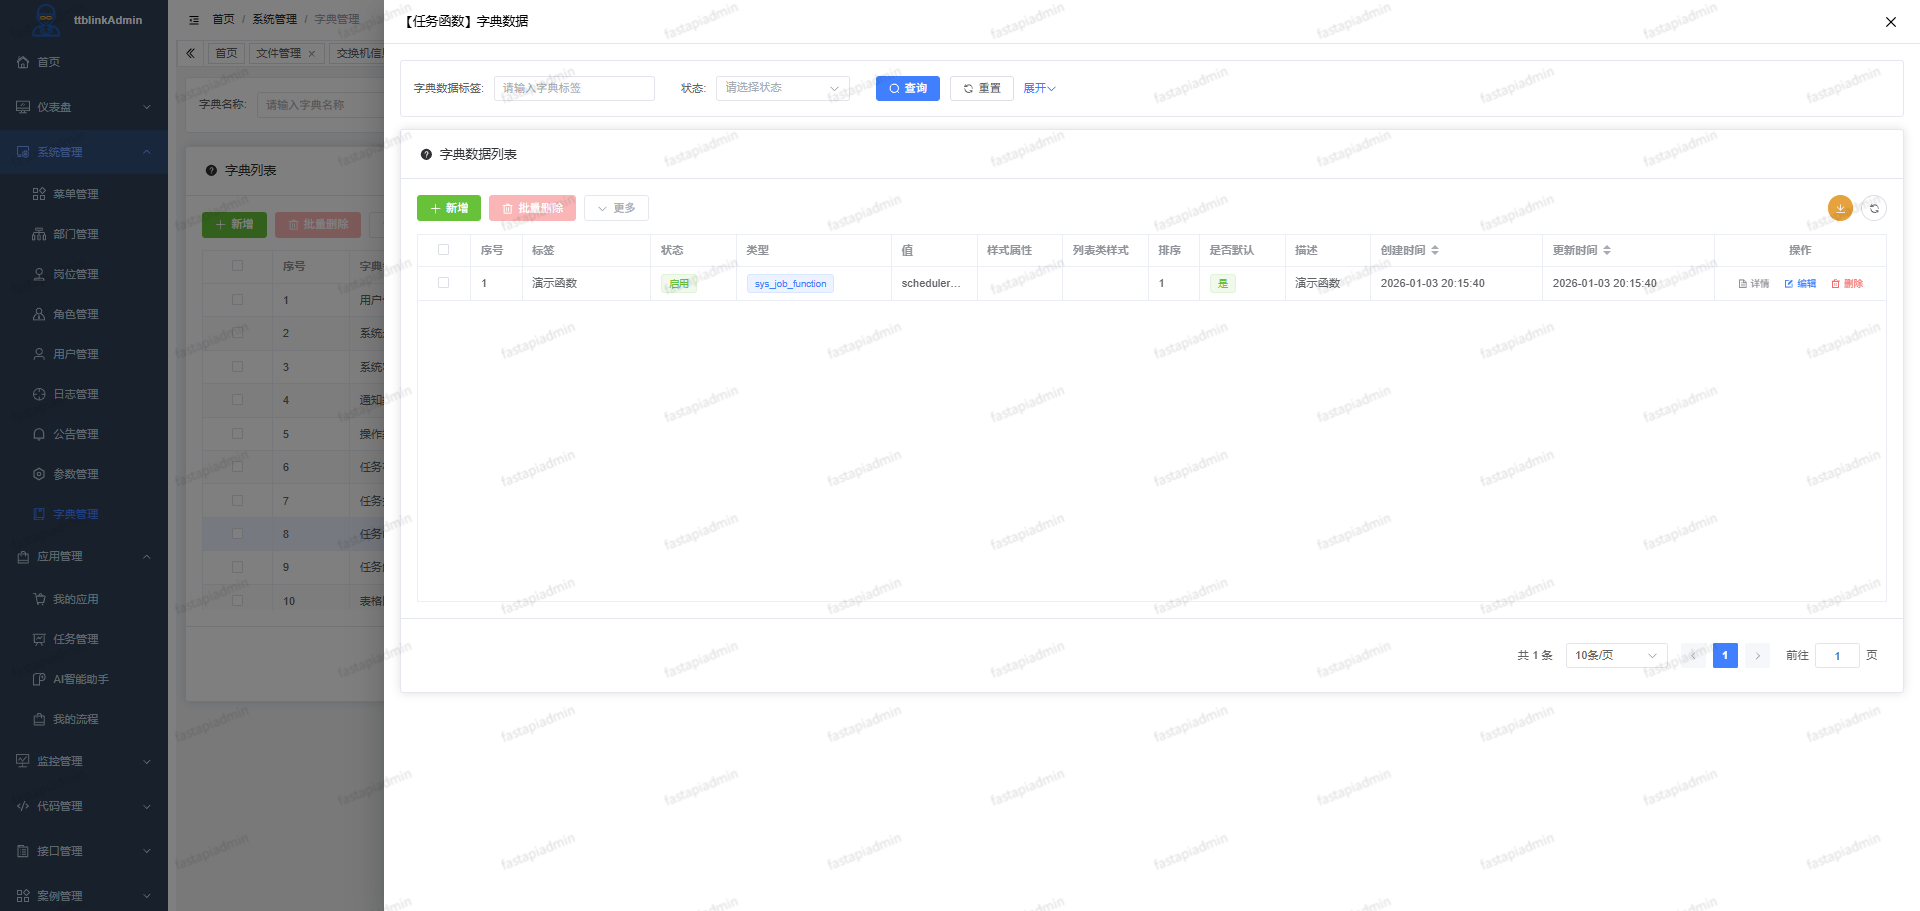Screen dimensions: 1920x911
Task: Toggle the select-all checkbox in table header
Action: 444,250
